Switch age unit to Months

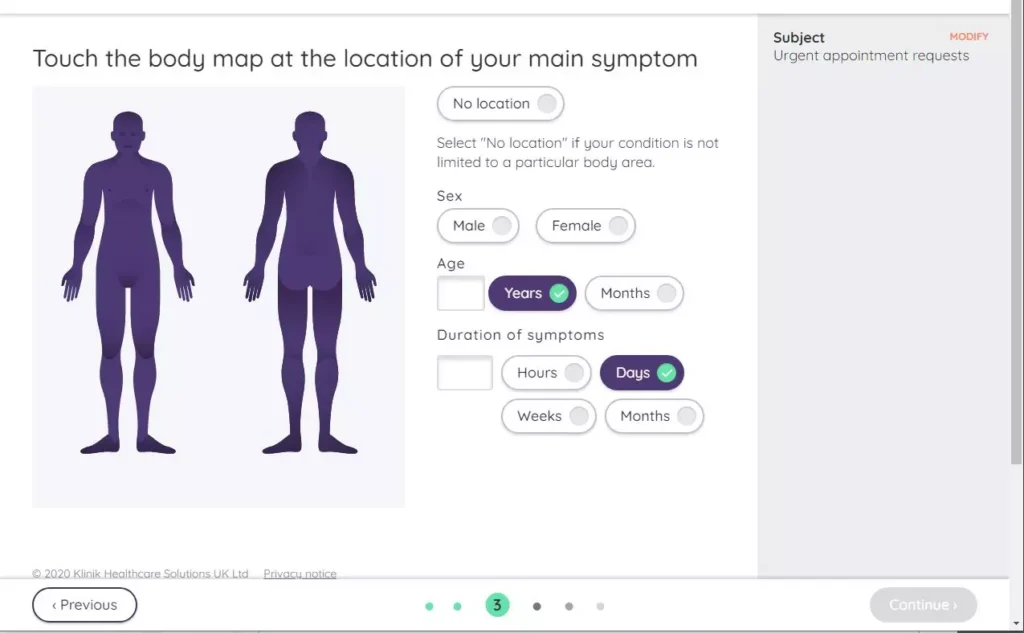634,293
